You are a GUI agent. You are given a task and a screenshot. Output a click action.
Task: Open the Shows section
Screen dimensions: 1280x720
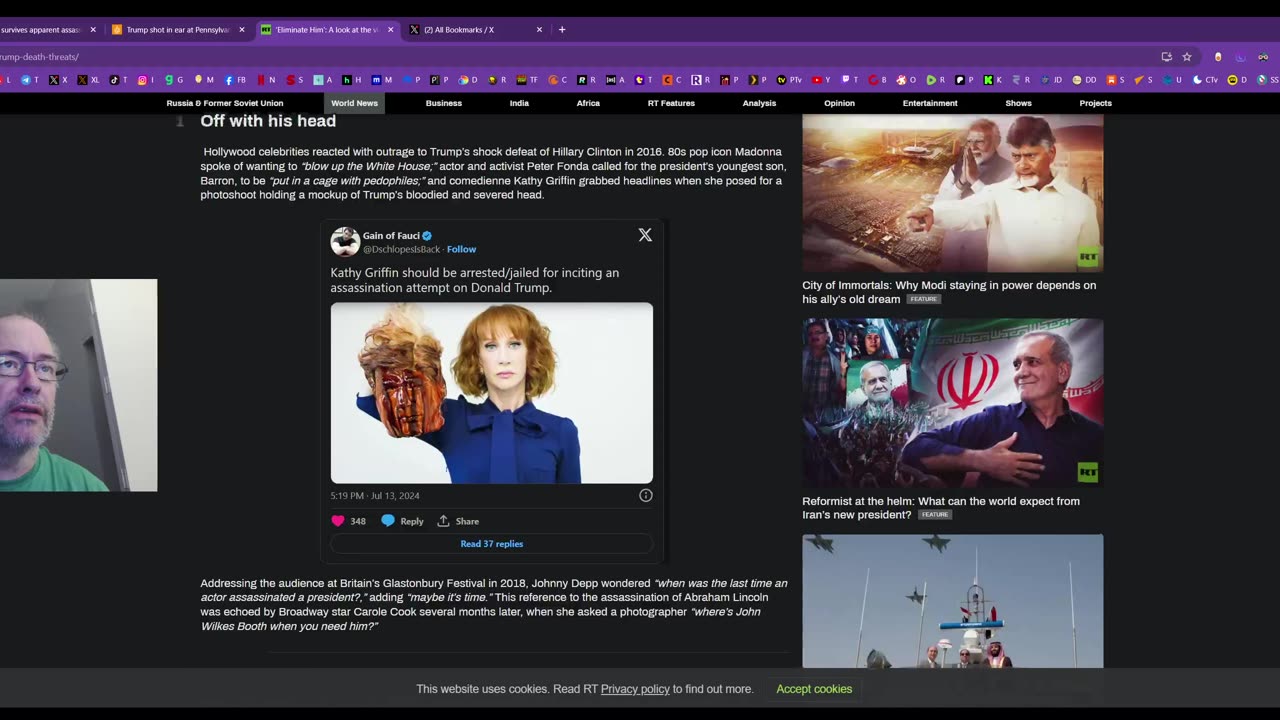[1018, 103]
